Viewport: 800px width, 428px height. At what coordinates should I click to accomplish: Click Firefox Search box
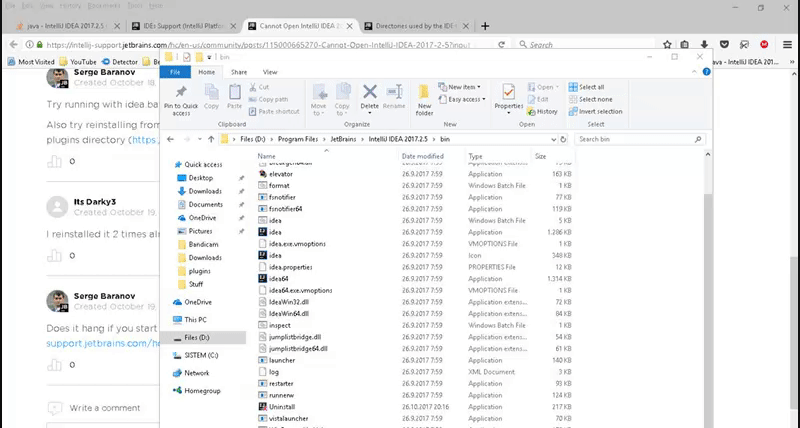pyautogui.click(x=584, y=45)
